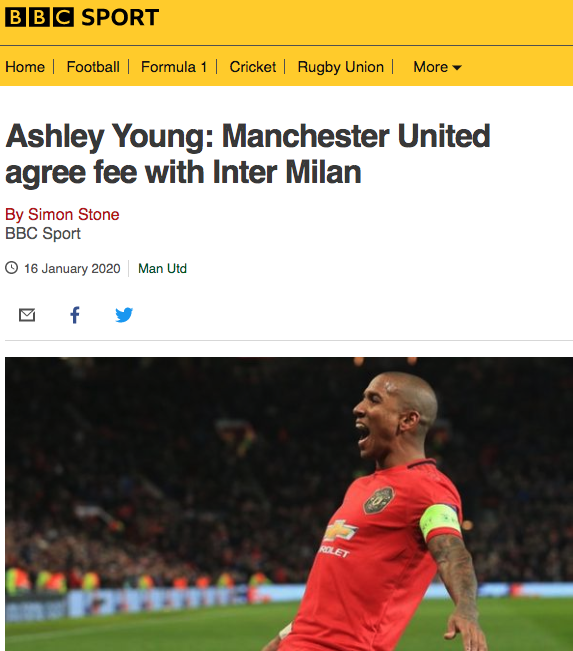Open the Football section
Image resolution: width=573 pixels, height=651 pixels.
tap(93, 67)
